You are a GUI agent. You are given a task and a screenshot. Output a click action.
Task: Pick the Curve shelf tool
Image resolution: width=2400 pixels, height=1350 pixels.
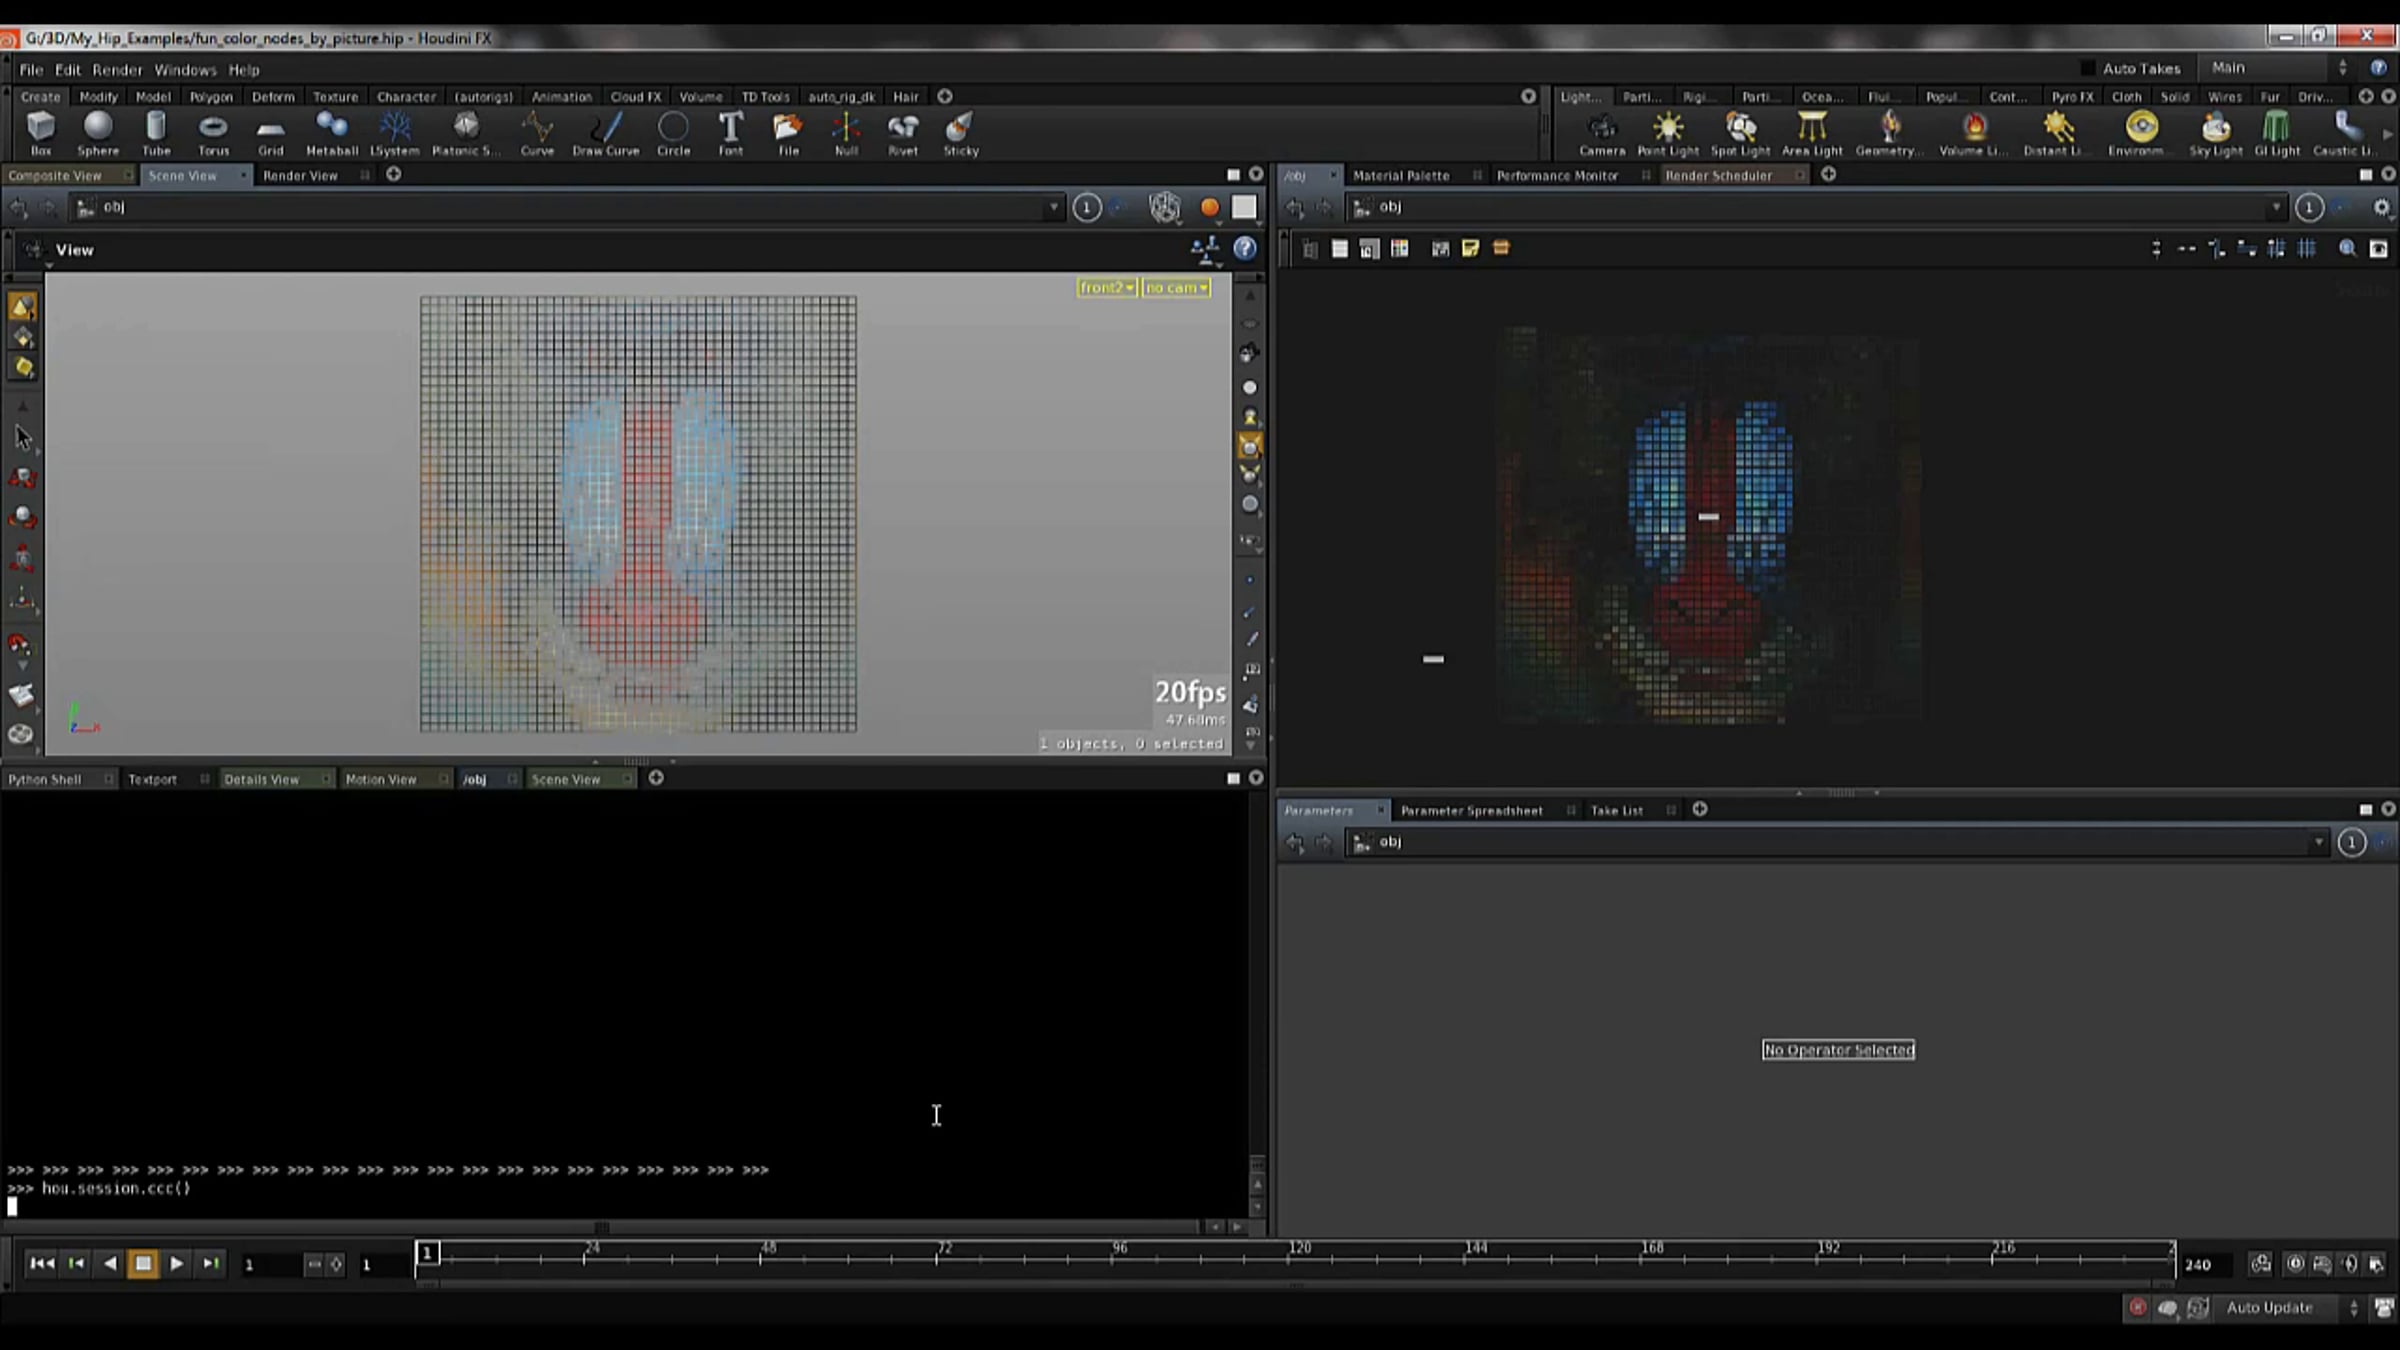point(537,133)
